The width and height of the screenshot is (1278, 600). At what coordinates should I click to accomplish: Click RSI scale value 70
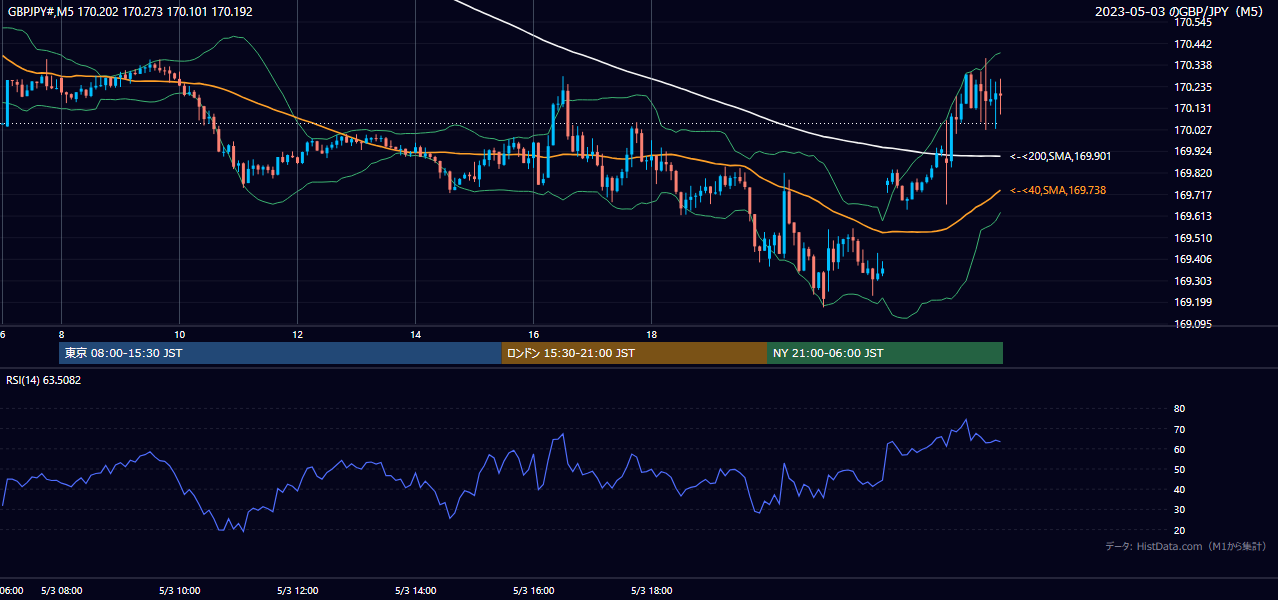pos(1180,429)
